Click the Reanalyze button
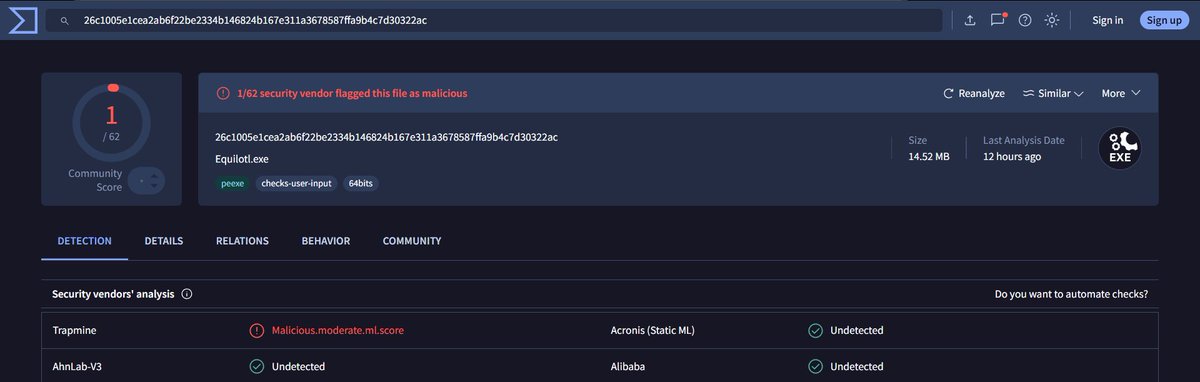 974,93
